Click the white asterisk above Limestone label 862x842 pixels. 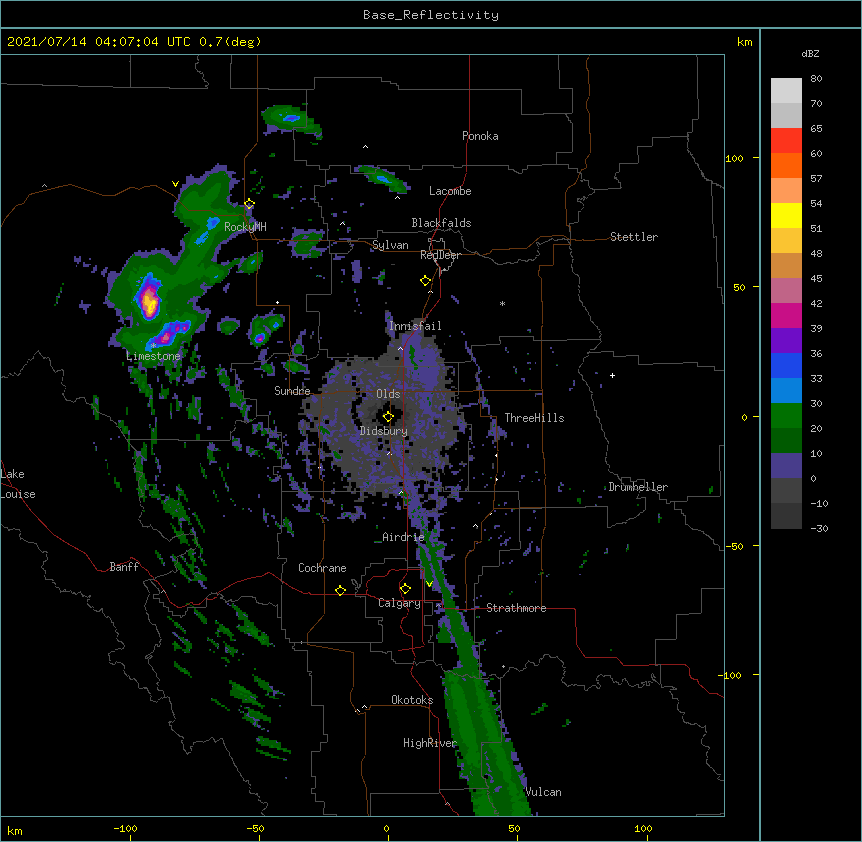pyautogui.click(x=154, y=345)
